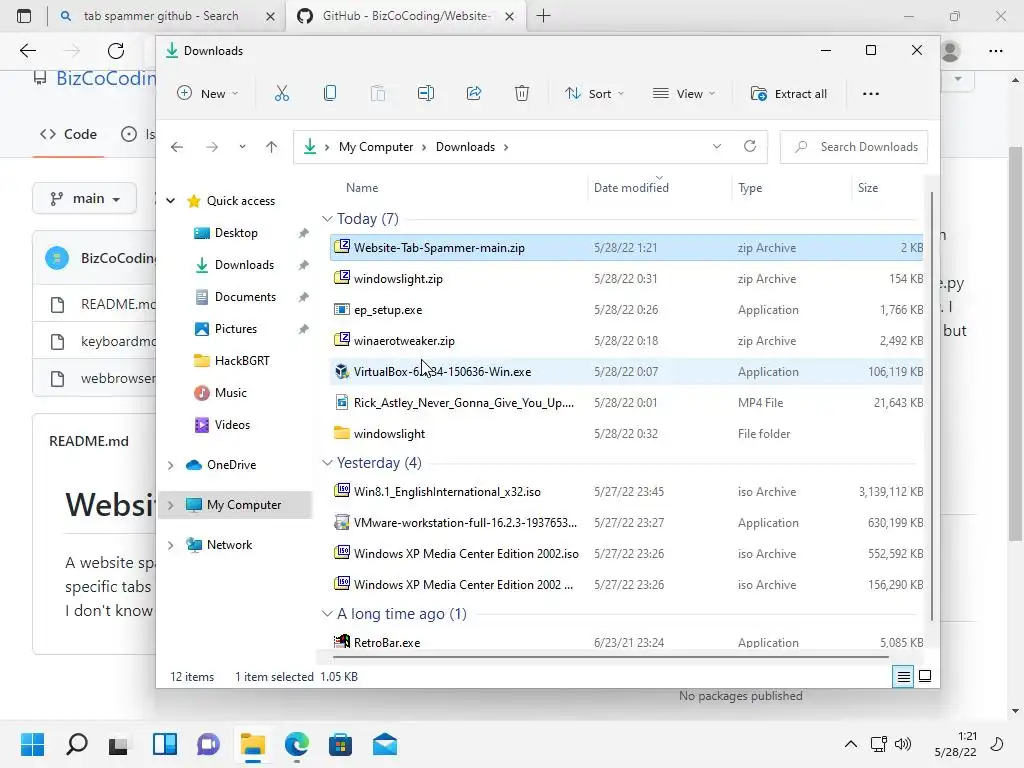This screenshot has height=768, width=1024.
Task: Open the View dropdown
Action: point(684,93)
